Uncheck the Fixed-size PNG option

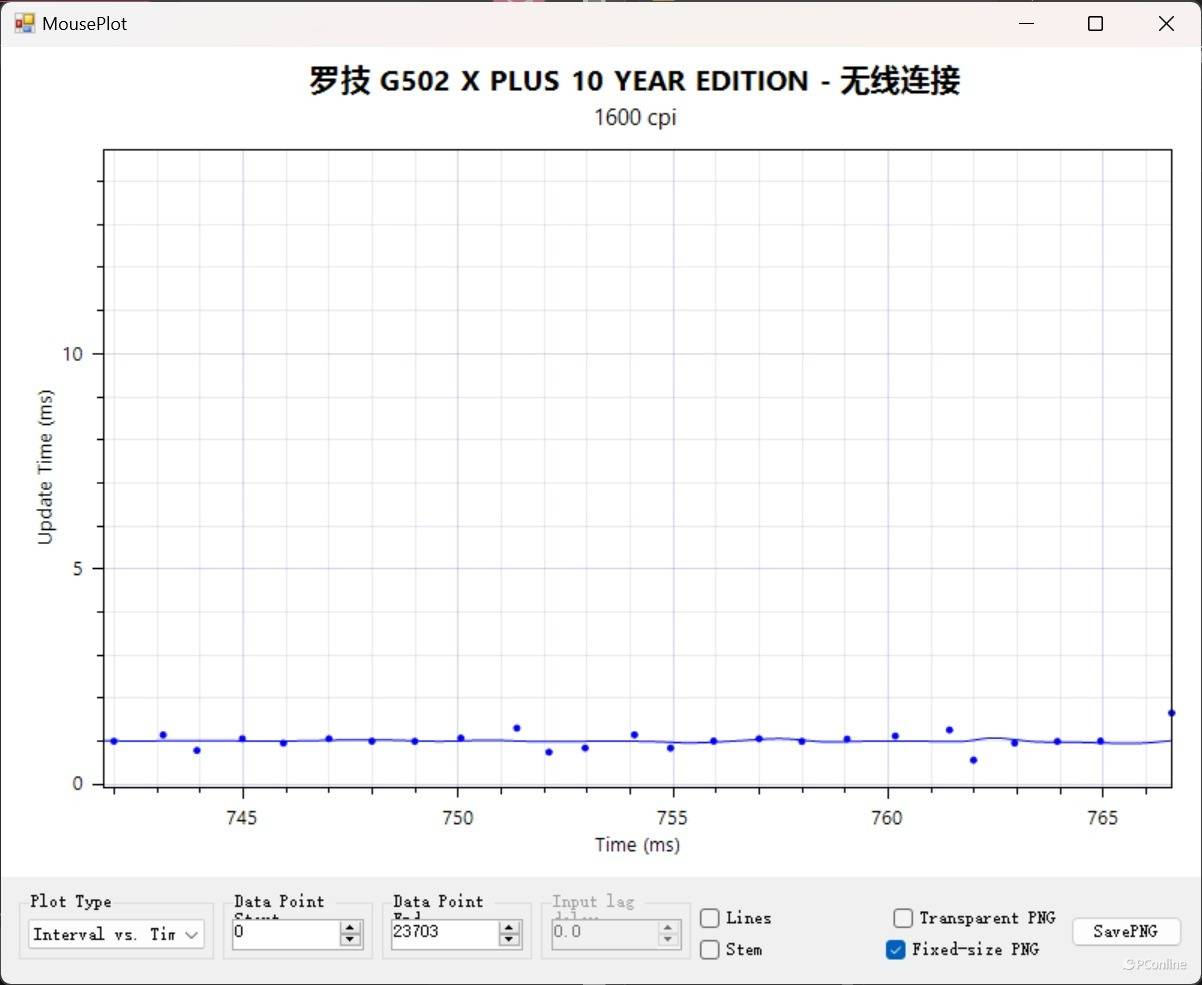896,949
